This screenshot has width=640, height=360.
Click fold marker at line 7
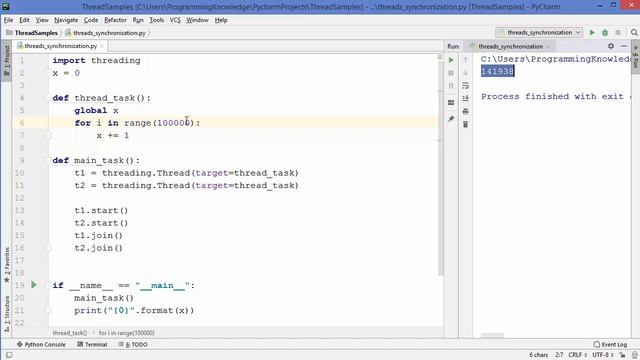tap(48, 135)
